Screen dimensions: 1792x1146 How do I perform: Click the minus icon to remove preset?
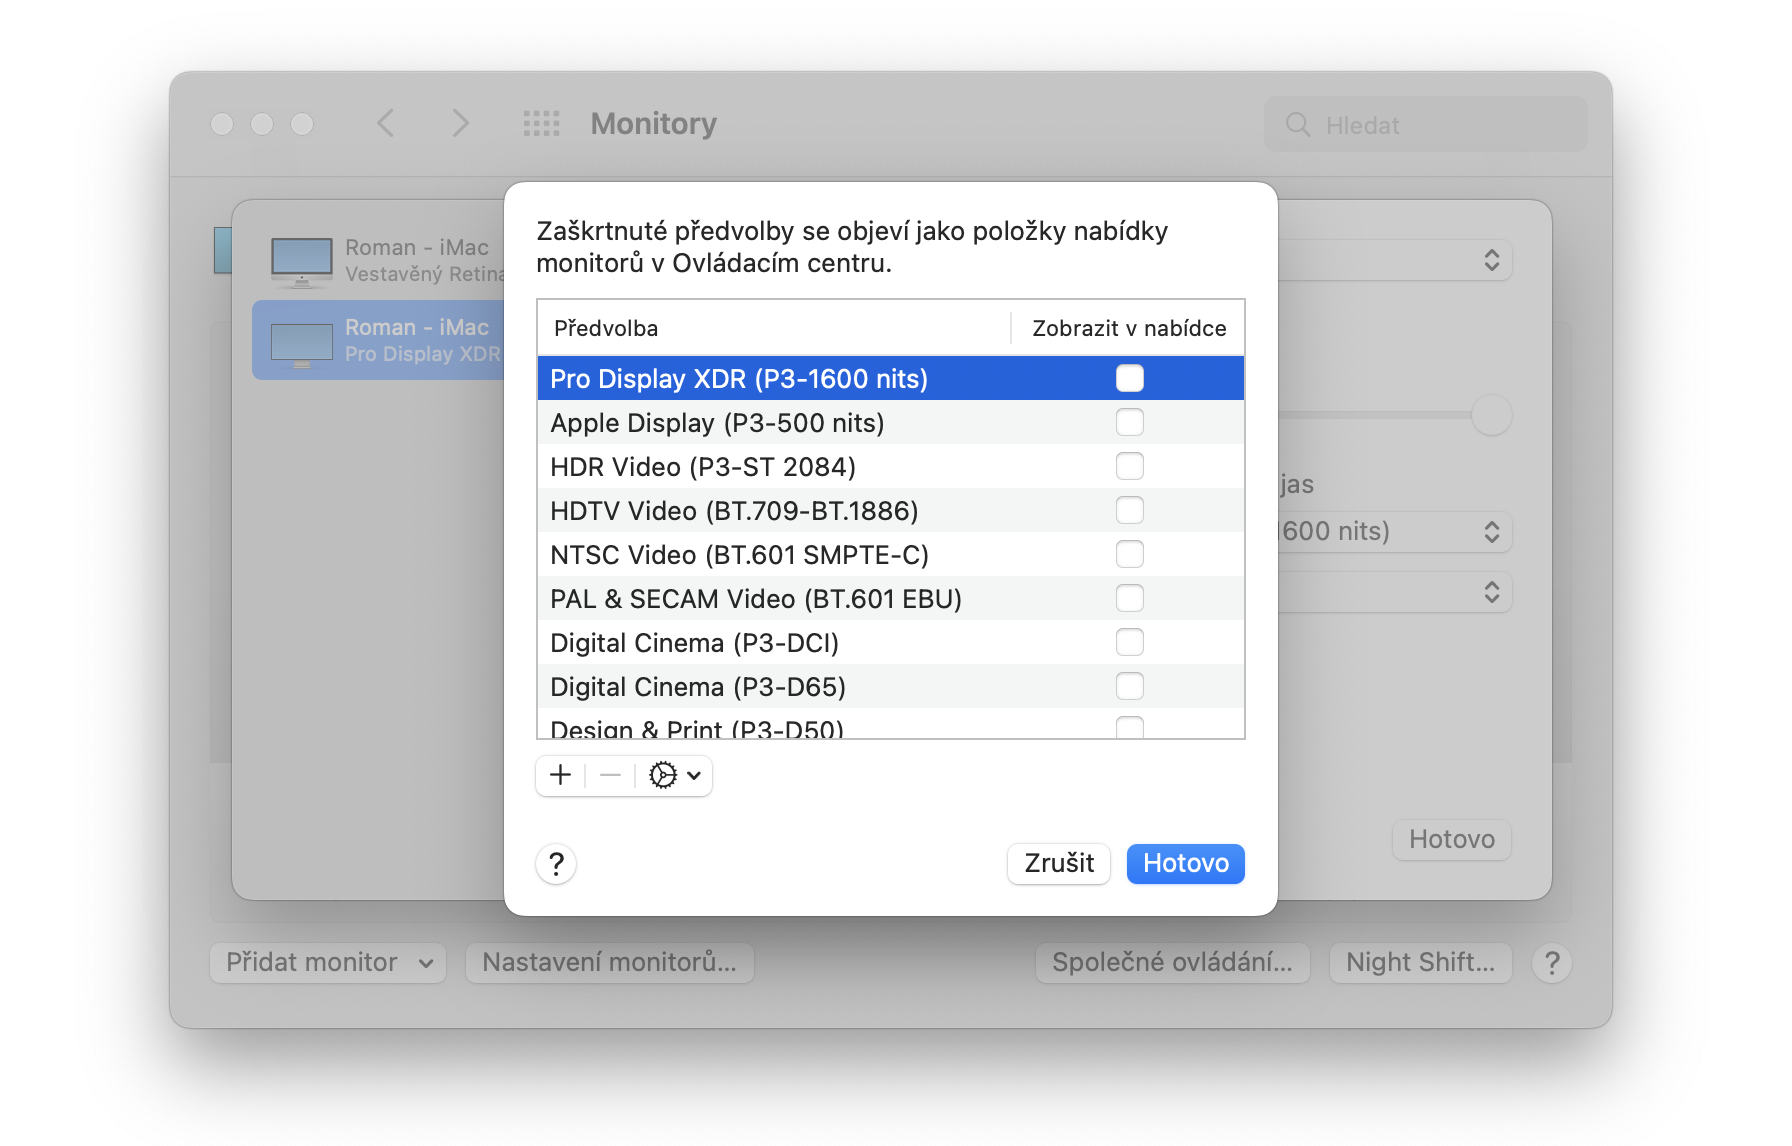[610, 775]
